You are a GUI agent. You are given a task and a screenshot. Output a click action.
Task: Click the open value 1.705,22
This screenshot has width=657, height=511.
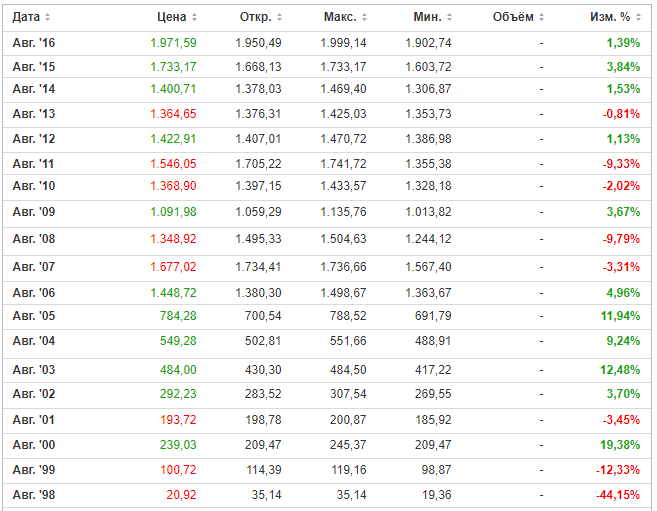point(259,164)
